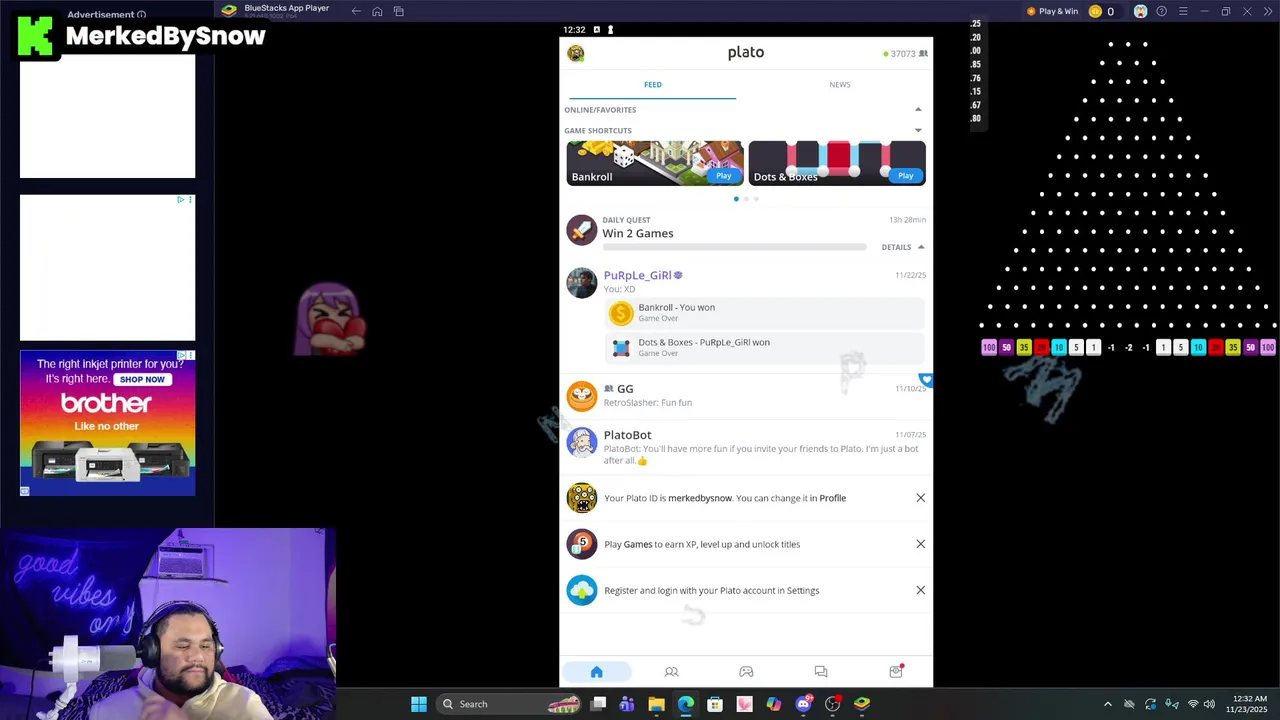Open the GG group monkey avatar
Viewport: 1280px width, 720px height.
(x=581, y=396)
